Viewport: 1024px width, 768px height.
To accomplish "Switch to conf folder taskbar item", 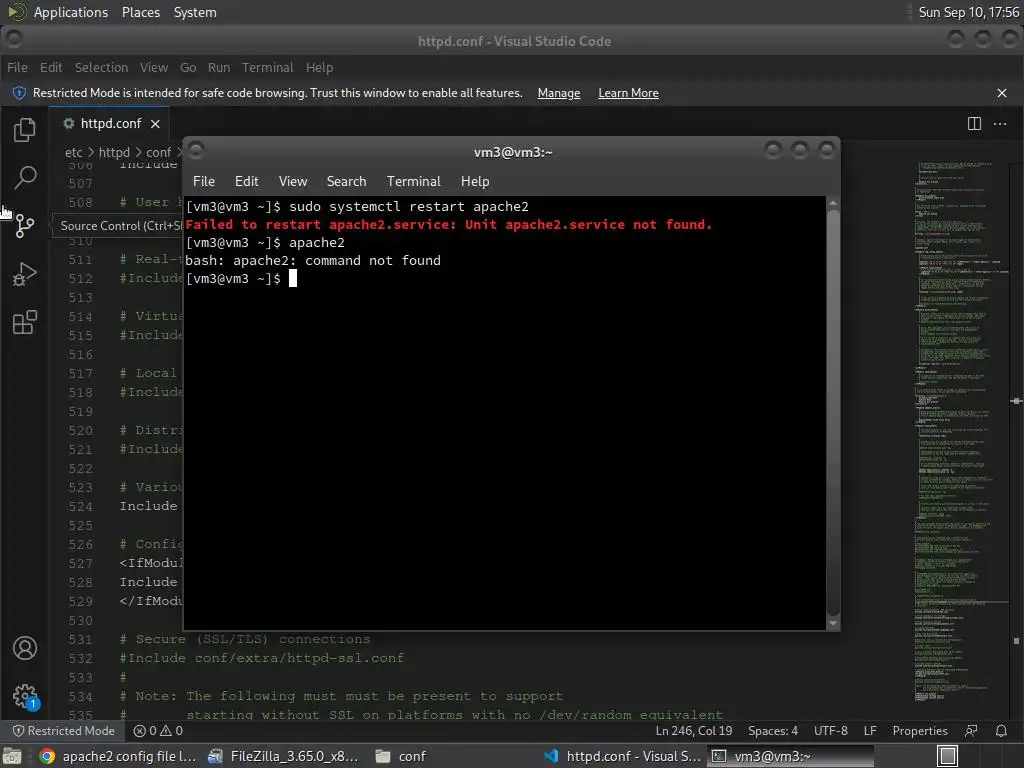I will pyautogui.click(x=401, y=756).
